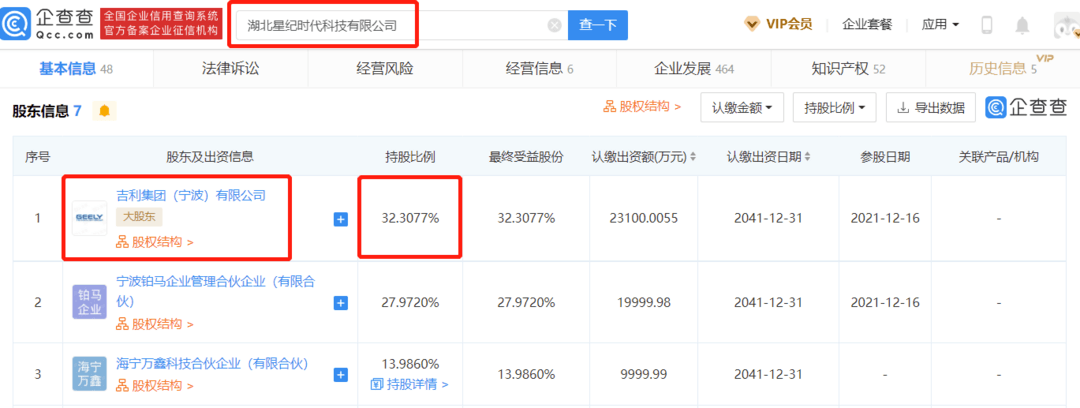
Task: Click the 查一下 search button
Action: click(598, 26)
